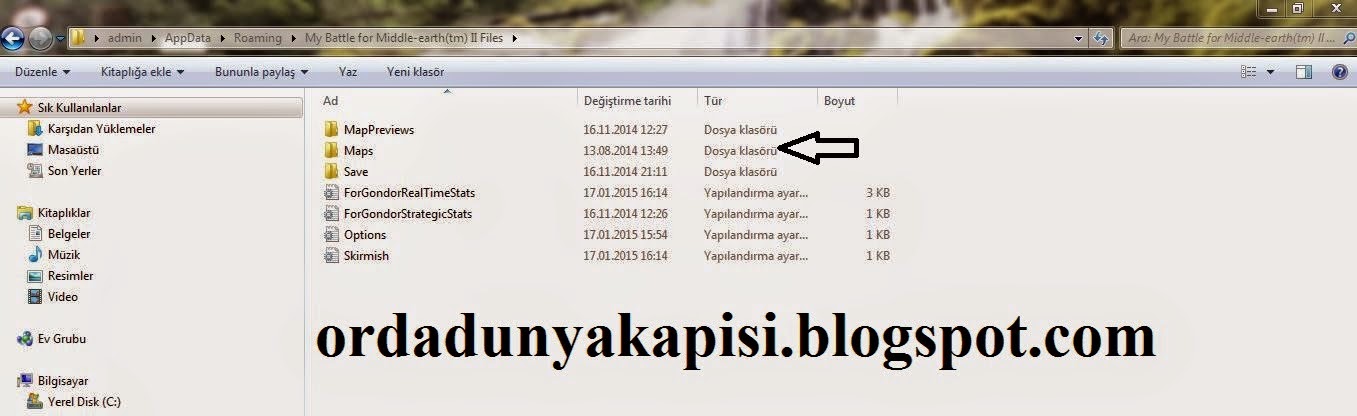Sort by the Boyut column header

(x=839, y=101)
